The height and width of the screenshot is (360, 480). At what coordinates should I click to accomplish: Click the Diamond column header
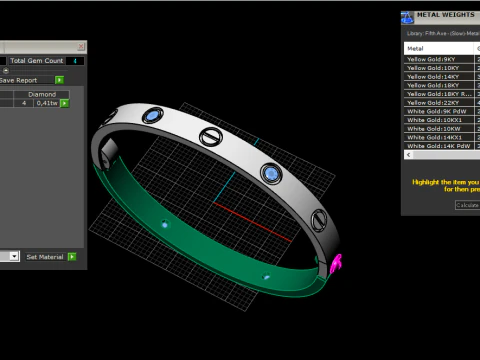42,94
